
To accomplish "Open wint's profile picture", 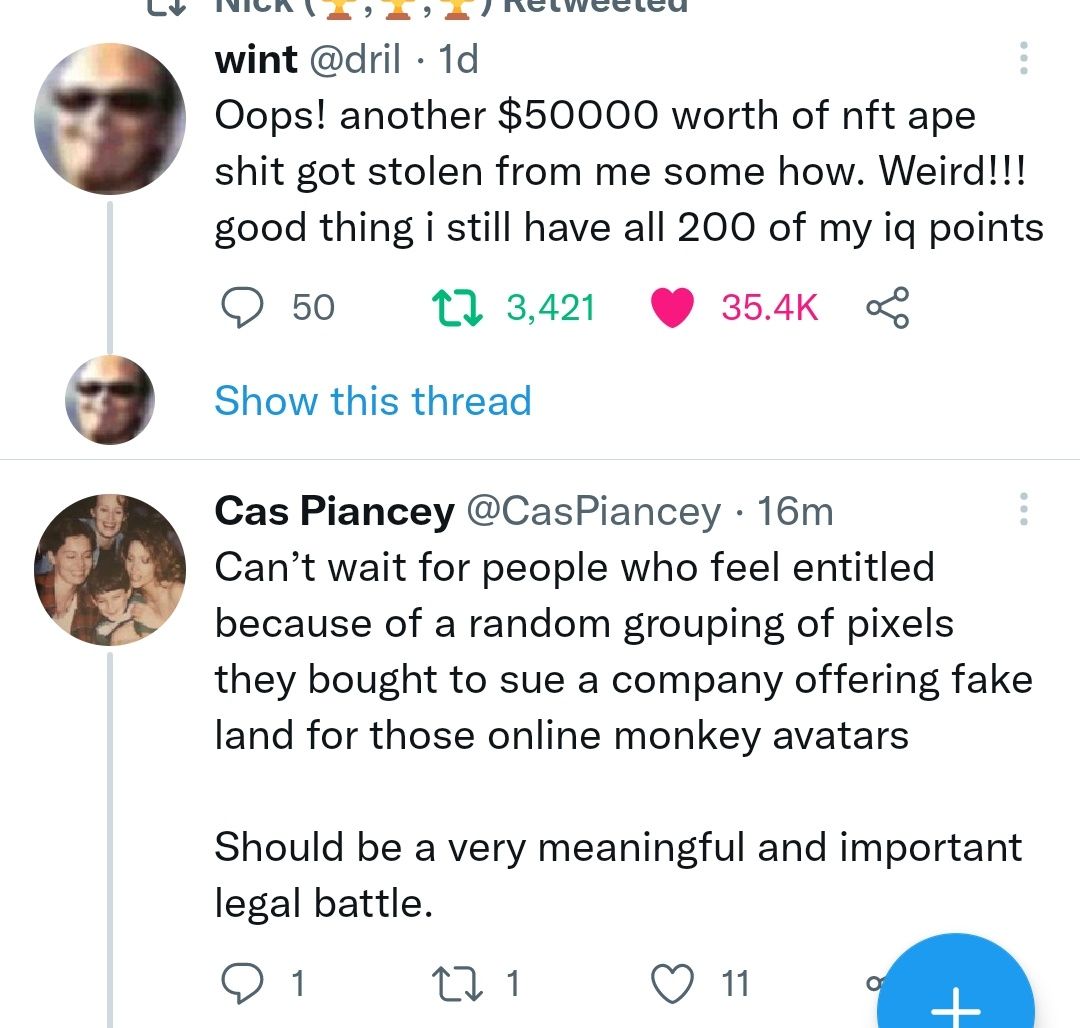I will coord(110,118).
